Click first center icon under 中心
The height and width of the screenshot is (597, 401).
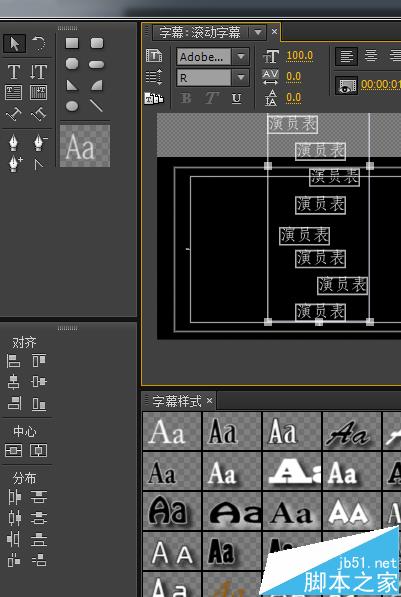point(13,451)
